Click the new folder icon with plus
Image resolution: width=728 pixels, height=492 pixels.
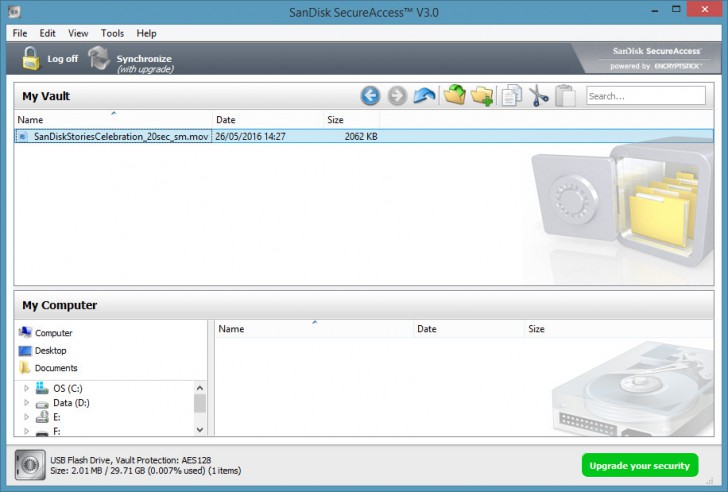coord(482,96)
